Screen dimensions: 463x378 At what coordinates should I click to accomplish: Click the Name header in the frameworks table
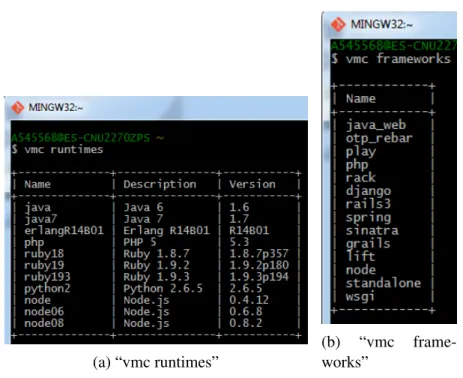pos(361,99)
